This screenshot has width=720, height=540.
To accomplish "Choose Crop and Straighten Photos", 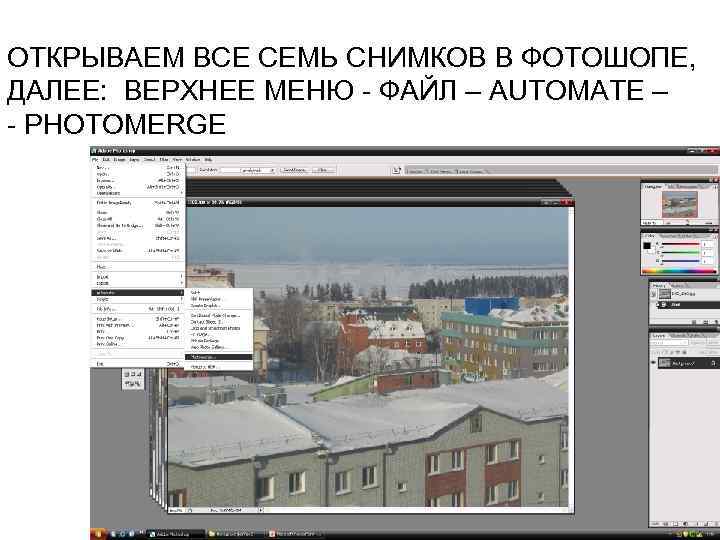I will coord(219,328).
